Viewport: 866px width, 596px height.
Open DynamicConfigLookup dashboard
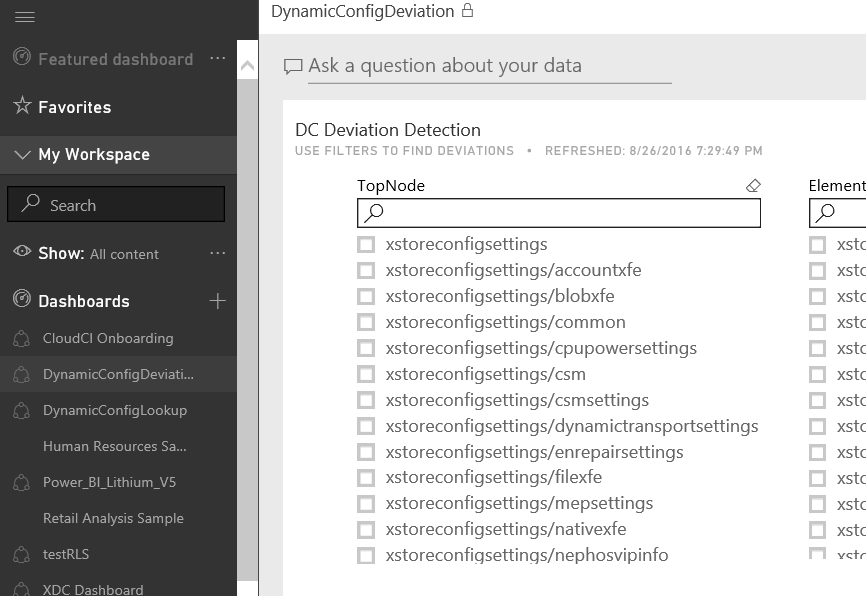[115, 410]
